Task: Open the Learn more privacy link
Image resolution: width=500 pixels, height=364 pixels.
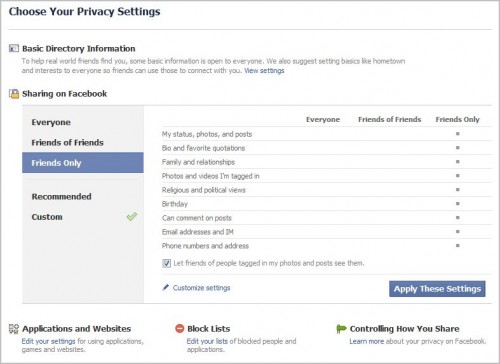Action: [x=367, y=341]
